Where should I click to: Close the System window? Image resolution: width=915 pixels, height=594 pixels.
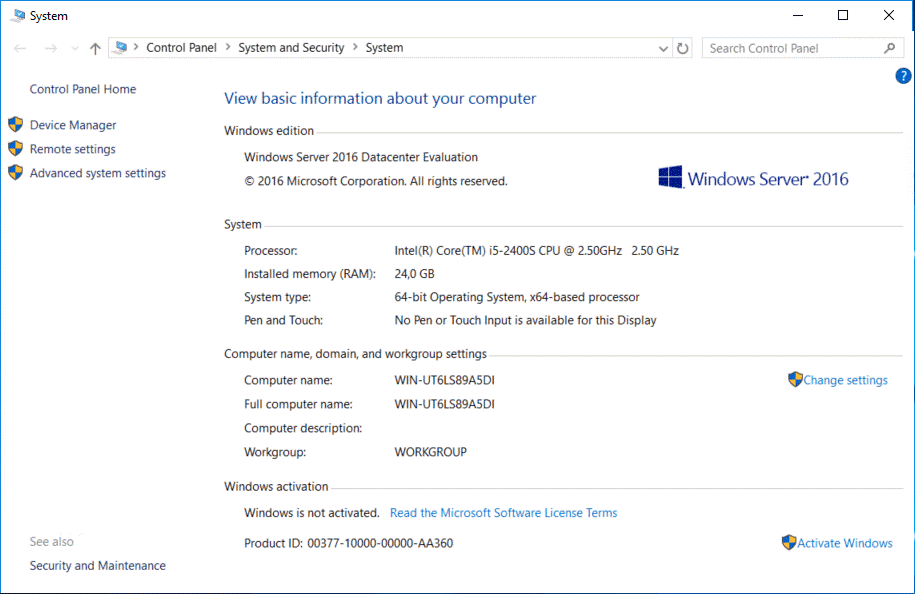tap(888, 15)
